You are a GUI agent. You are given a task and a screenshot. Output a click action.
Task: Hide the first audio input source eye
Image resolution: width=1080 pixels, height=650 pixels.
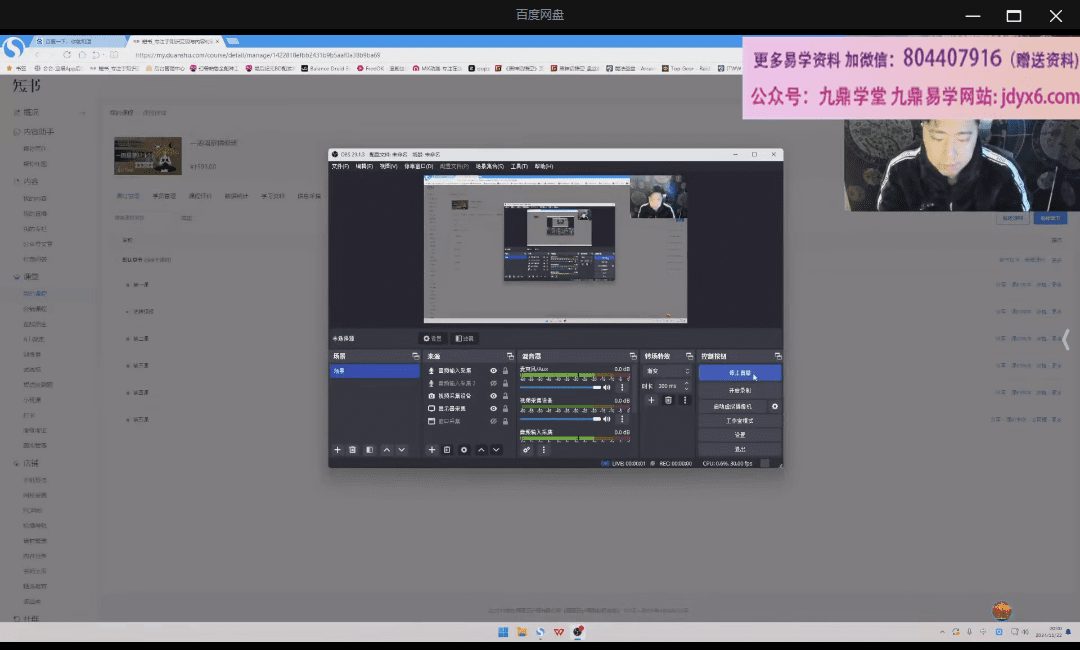493,371
